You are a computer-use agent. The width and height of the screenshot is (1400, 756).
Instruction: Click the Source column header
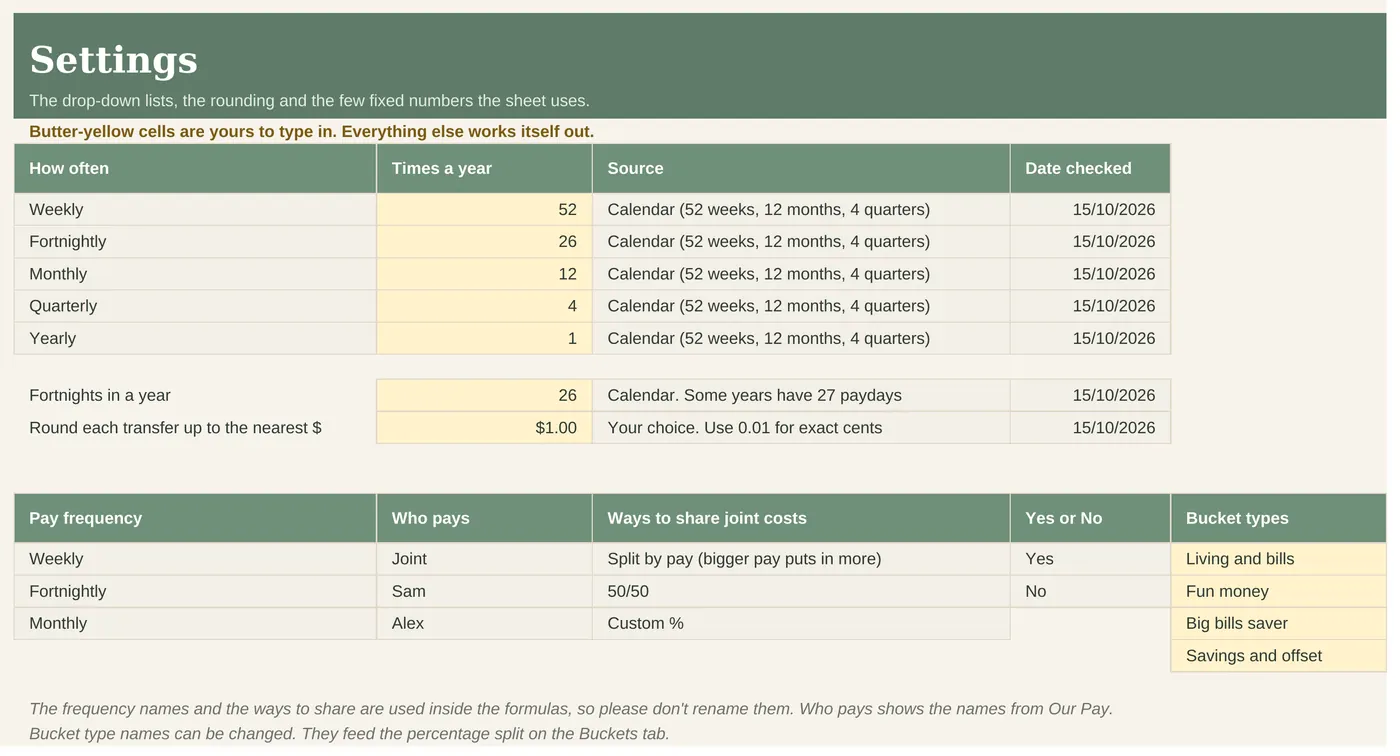pyautogui.click(x=801, y=168)
